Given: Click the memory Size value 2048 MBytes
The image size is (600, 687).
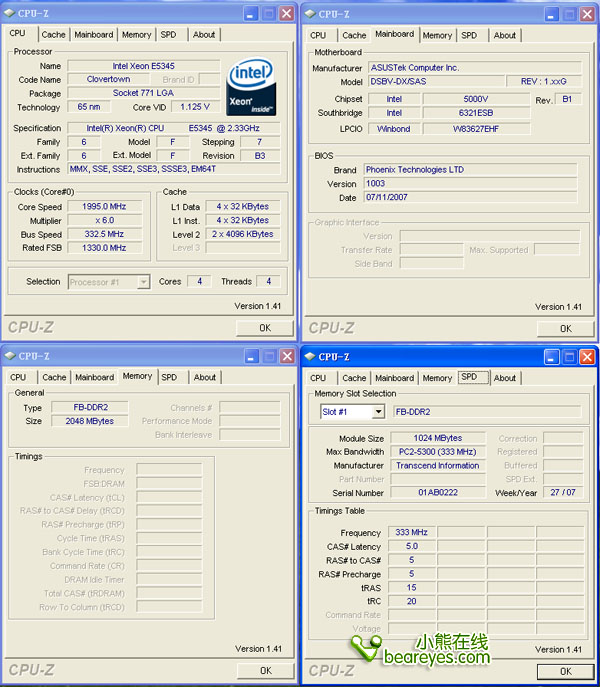Looking at the screenshot, I should pyautogui.click(x=90, y=421).
